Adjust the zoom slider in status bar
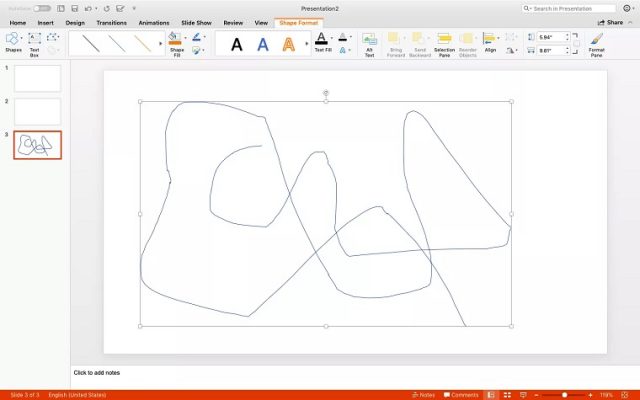640x400 pixels. [564, 395]
